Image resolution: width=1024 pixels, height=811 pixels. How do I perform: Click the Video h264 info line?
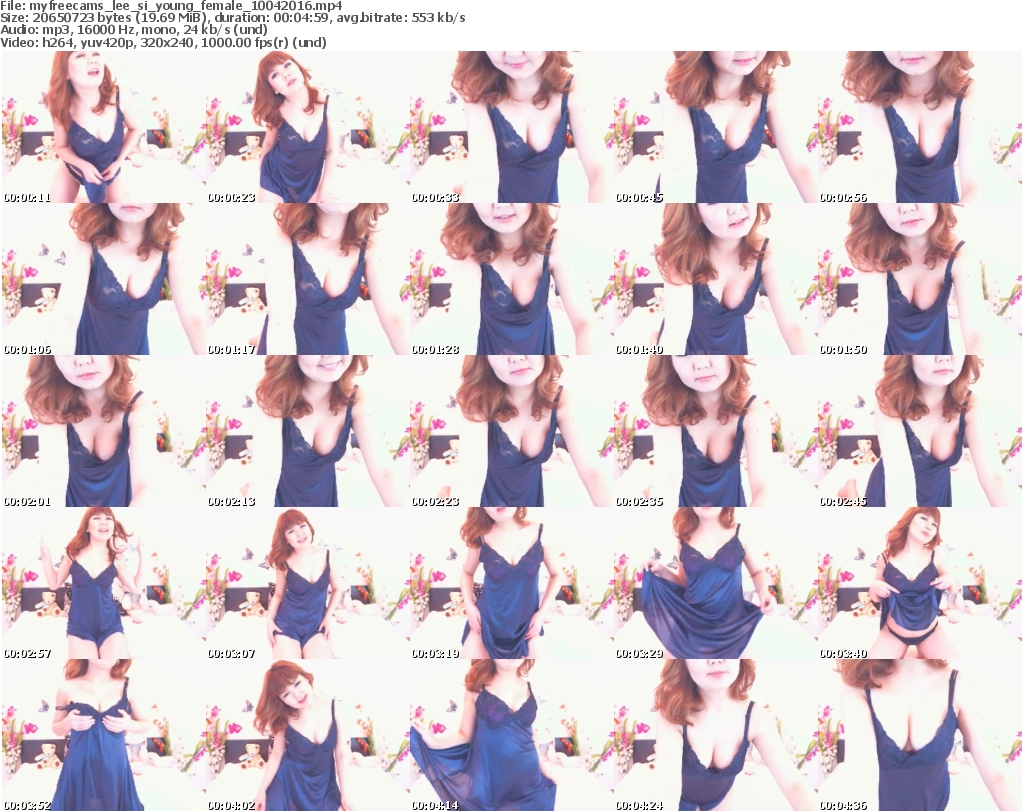[163, 42]
